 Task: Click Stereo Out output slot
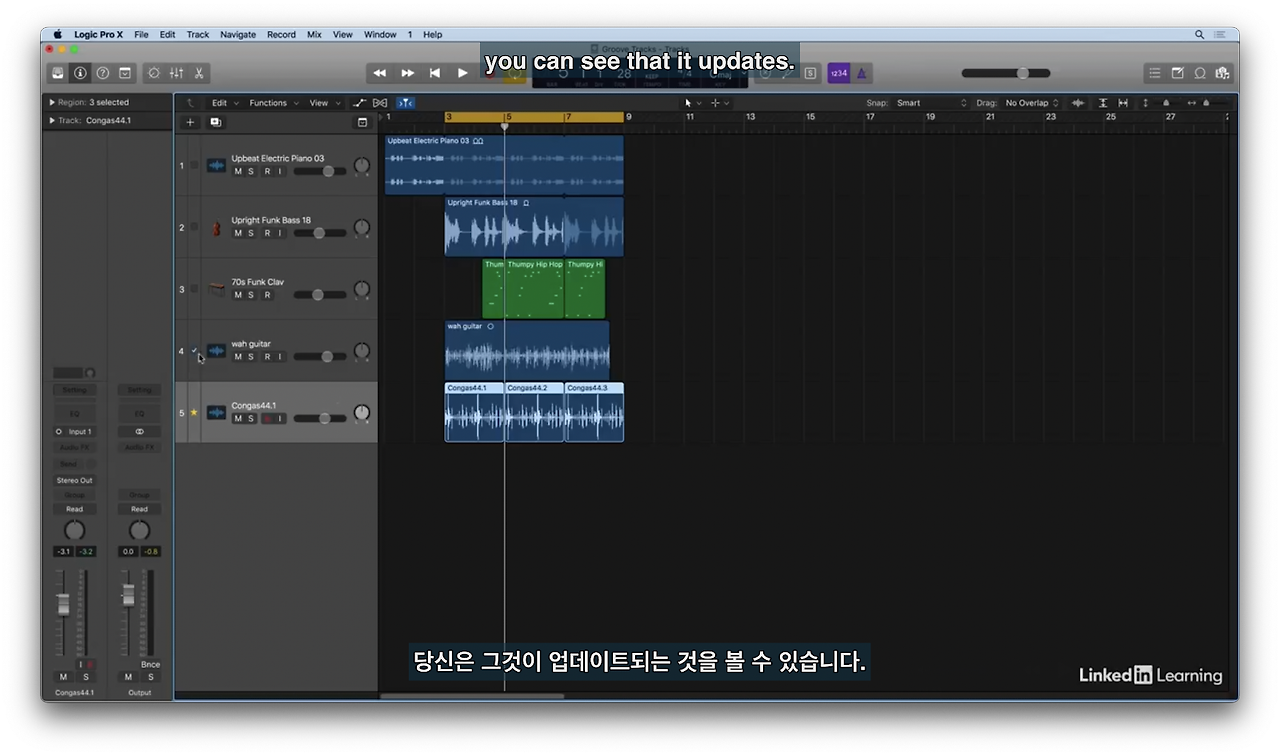click(x=74, y=480)
